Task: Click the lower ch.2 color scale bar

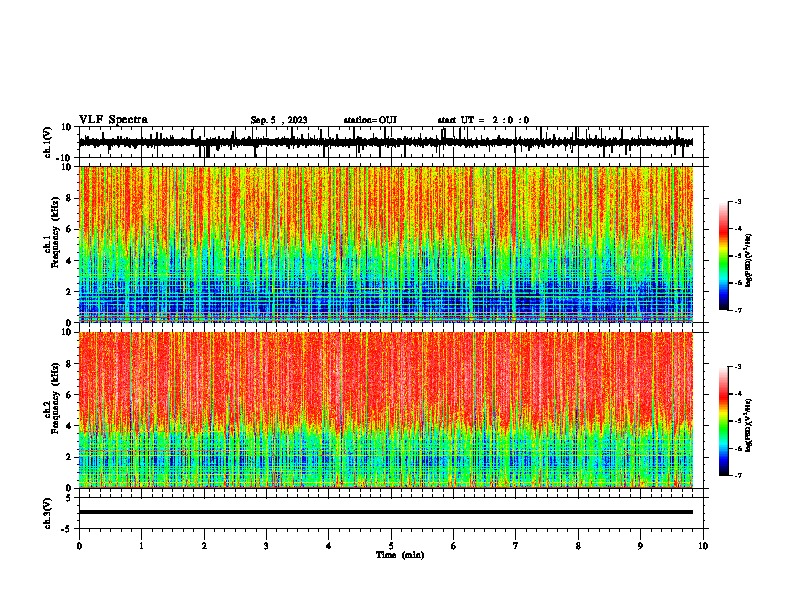Action: pos(723,421)
